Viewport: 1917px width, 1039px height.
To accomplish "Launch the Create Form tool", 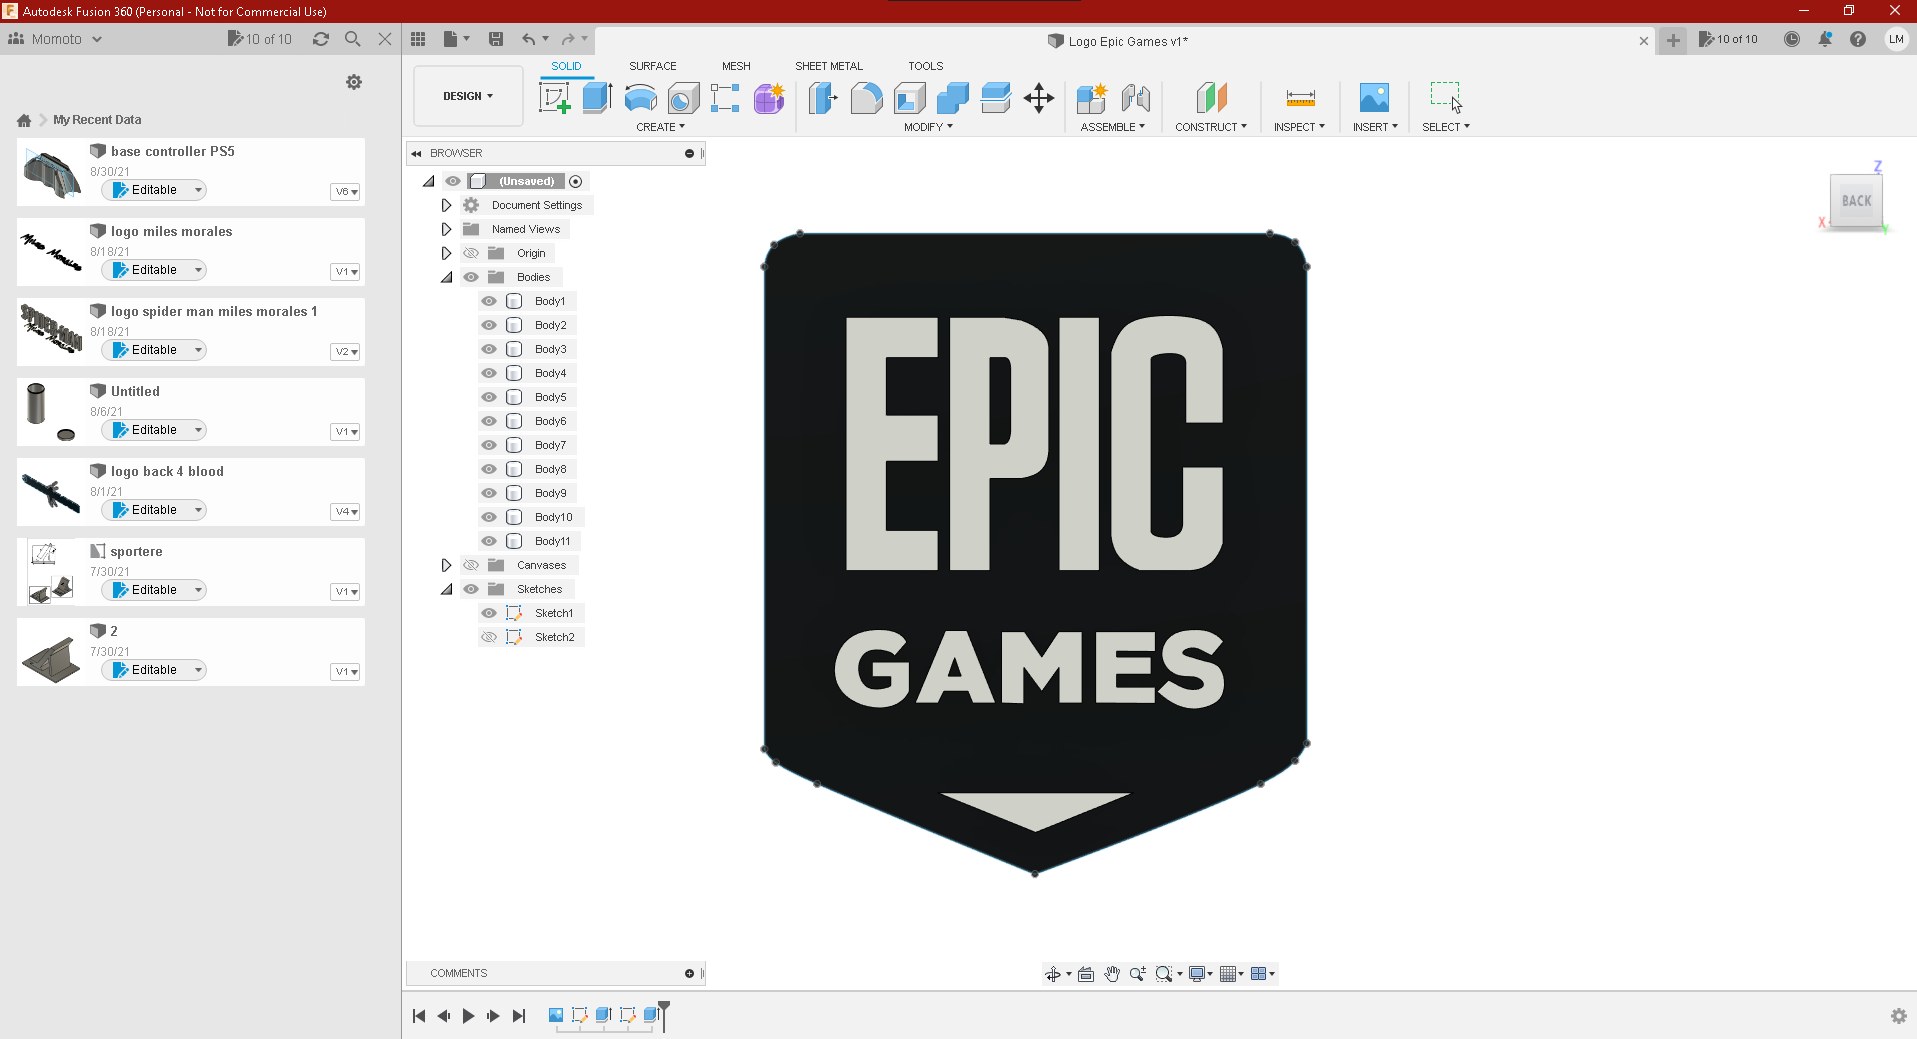I will click(x=768, y=98).
